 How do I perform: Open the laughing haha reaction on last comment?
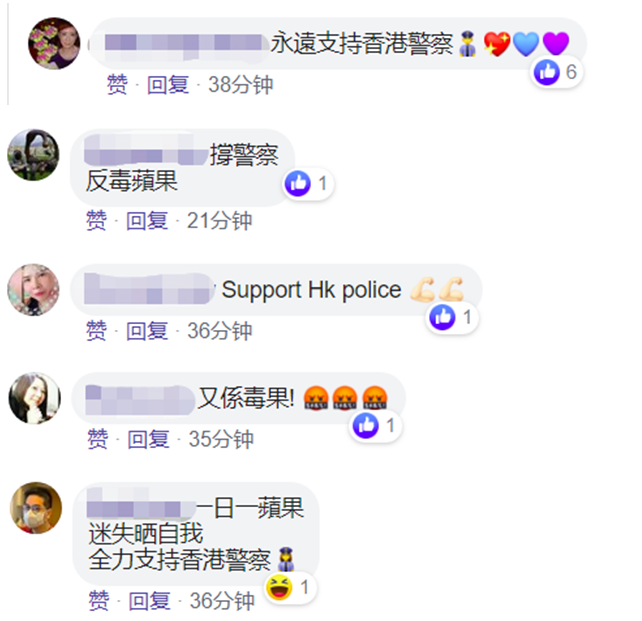[x=279, y=587]
